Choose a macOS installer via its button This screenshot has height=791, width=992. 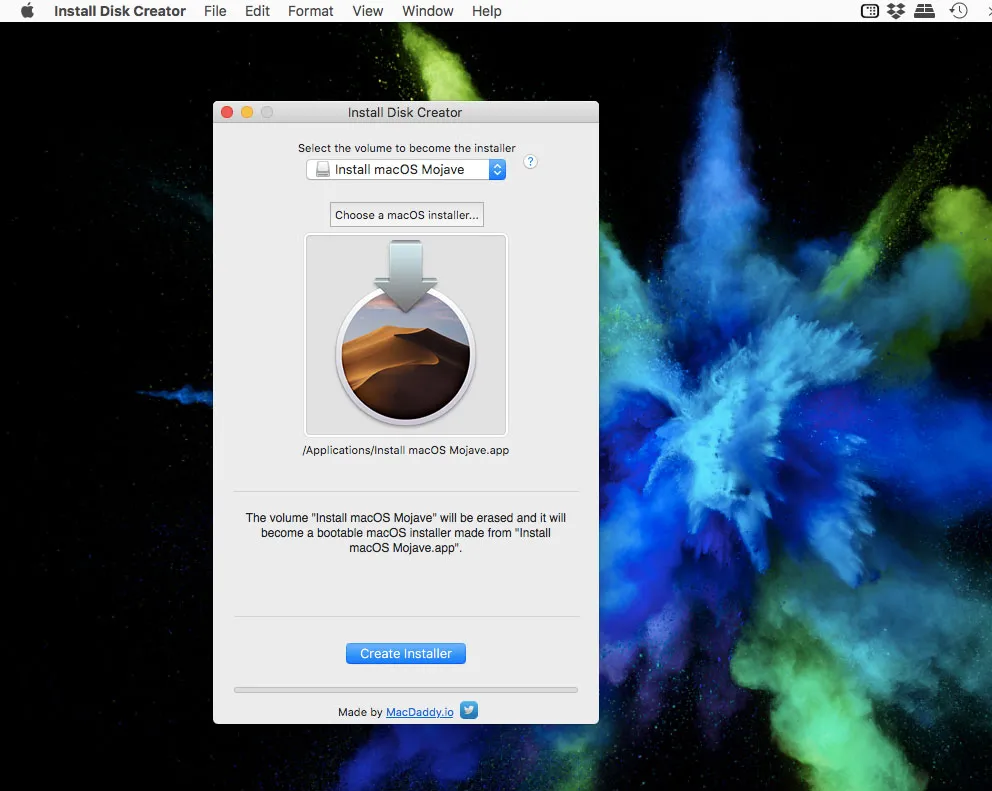click(406, 214)
